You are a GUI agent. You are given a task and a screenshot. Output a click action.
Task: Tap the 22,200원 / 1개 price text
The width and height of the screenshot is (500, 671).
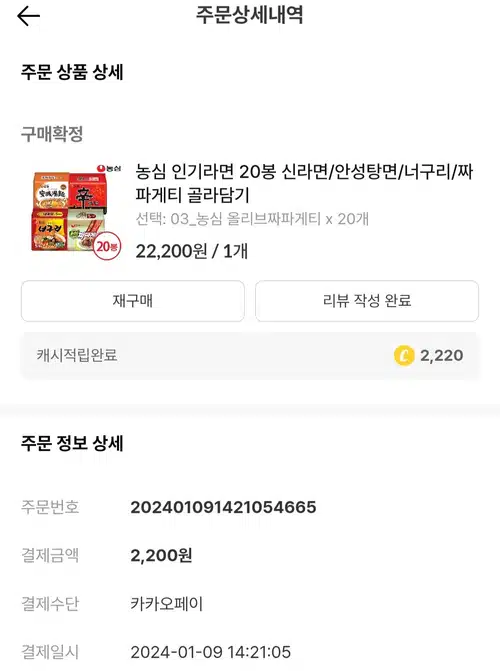click(x=192, y=251)
